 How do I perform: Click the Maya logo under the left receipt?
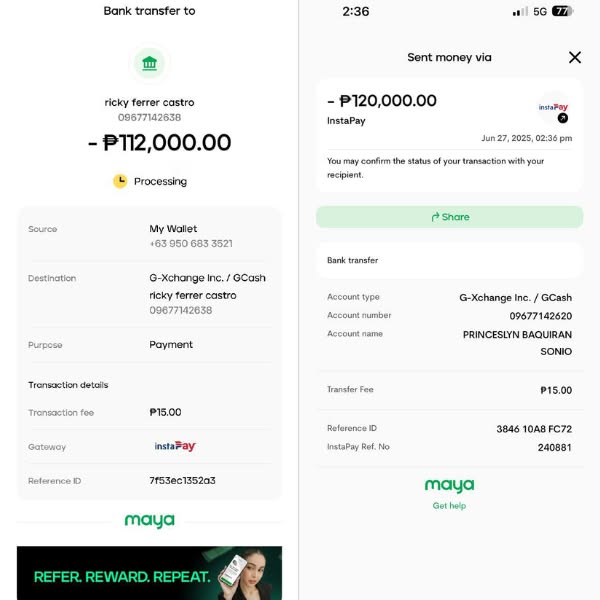point(149,521)
